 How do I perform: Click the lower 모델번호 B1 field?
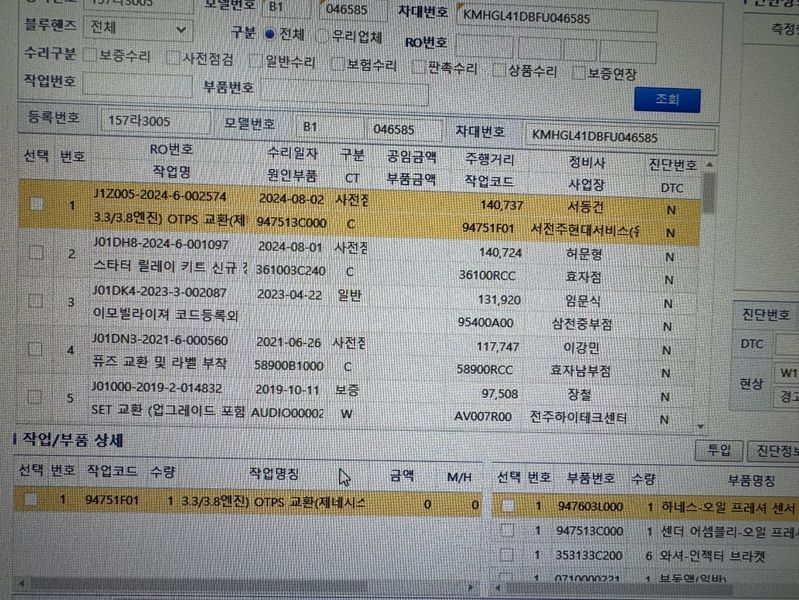pyautogui.click(x=328, y=127)
